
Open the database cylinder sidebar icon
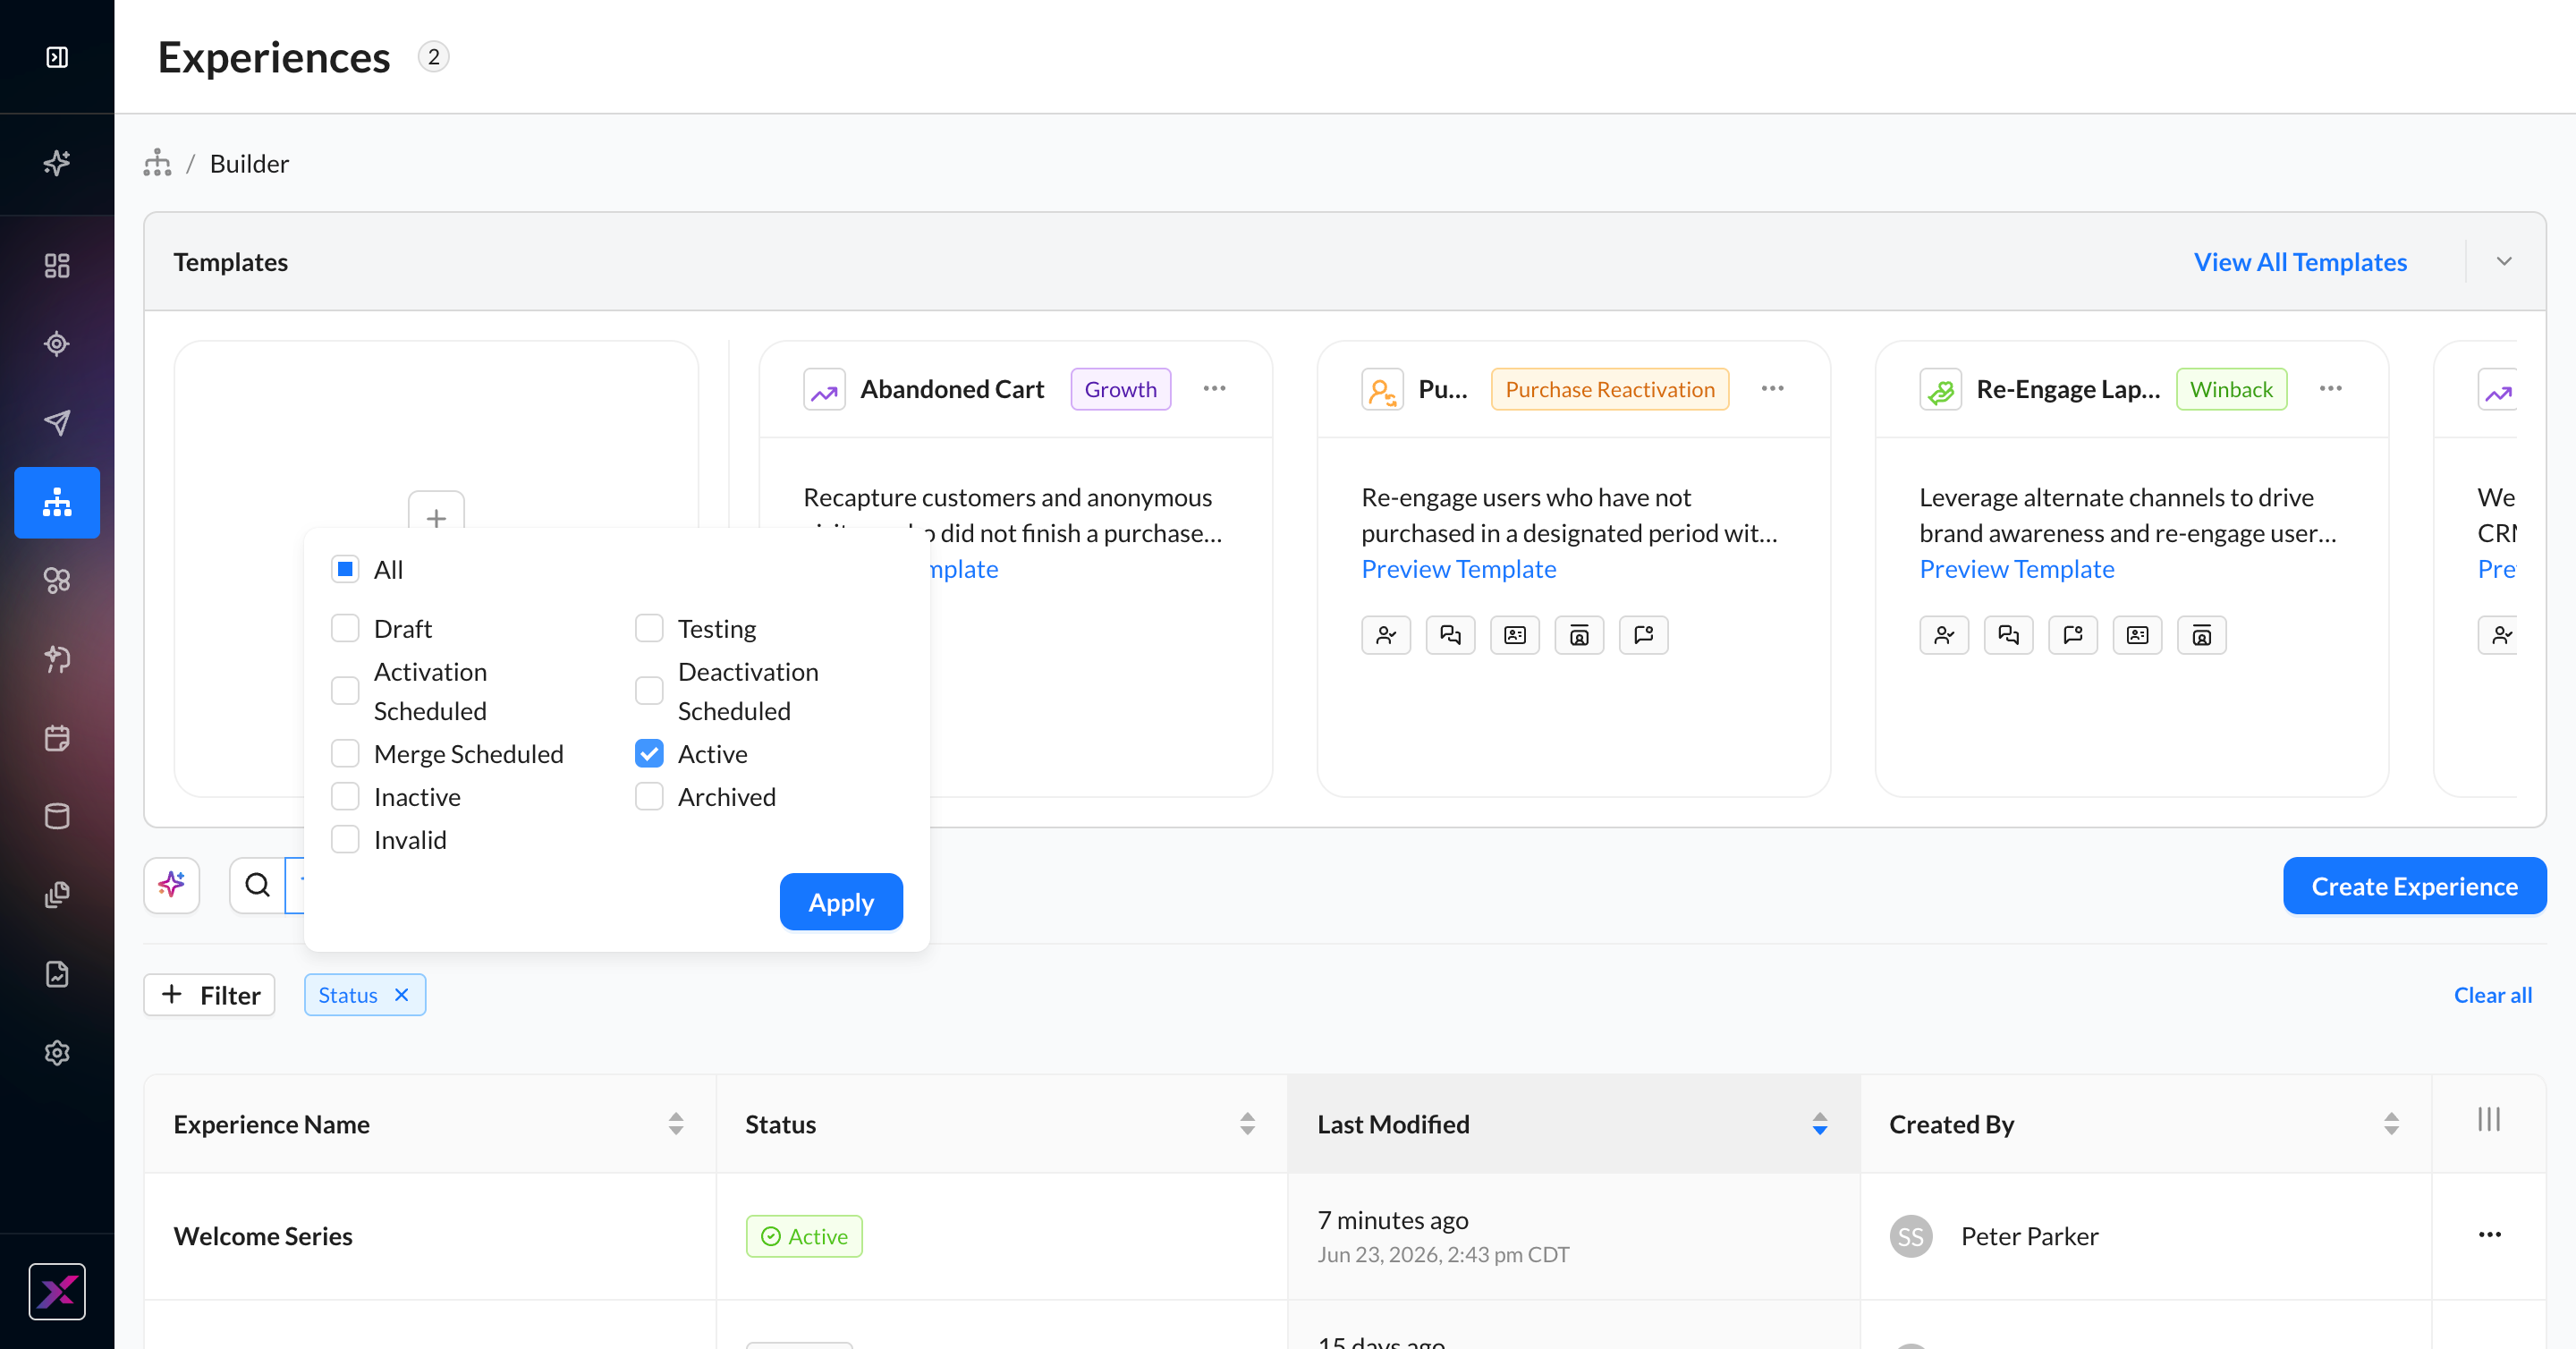tap(57, 816)
